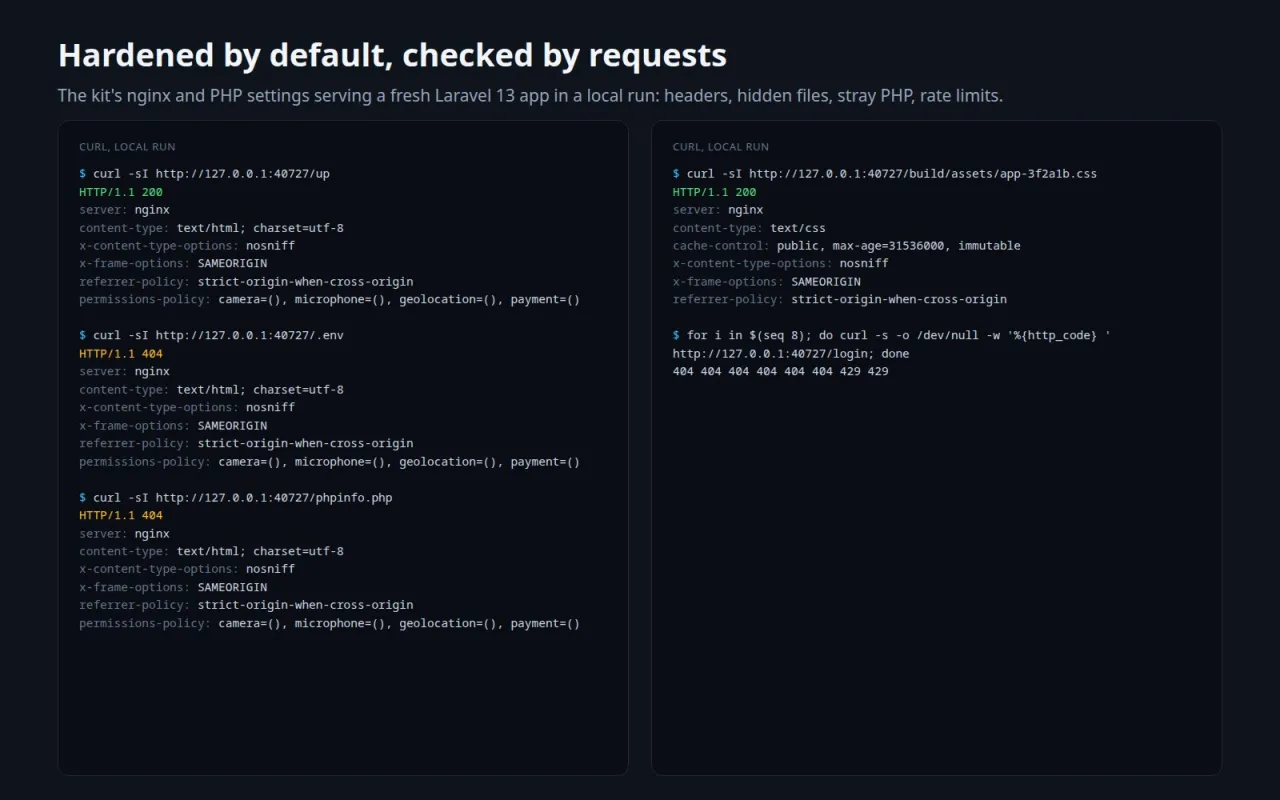
Task: Click the green "HTTP/1.1 200" under the /up command
Action: click(x=121, y=192)
